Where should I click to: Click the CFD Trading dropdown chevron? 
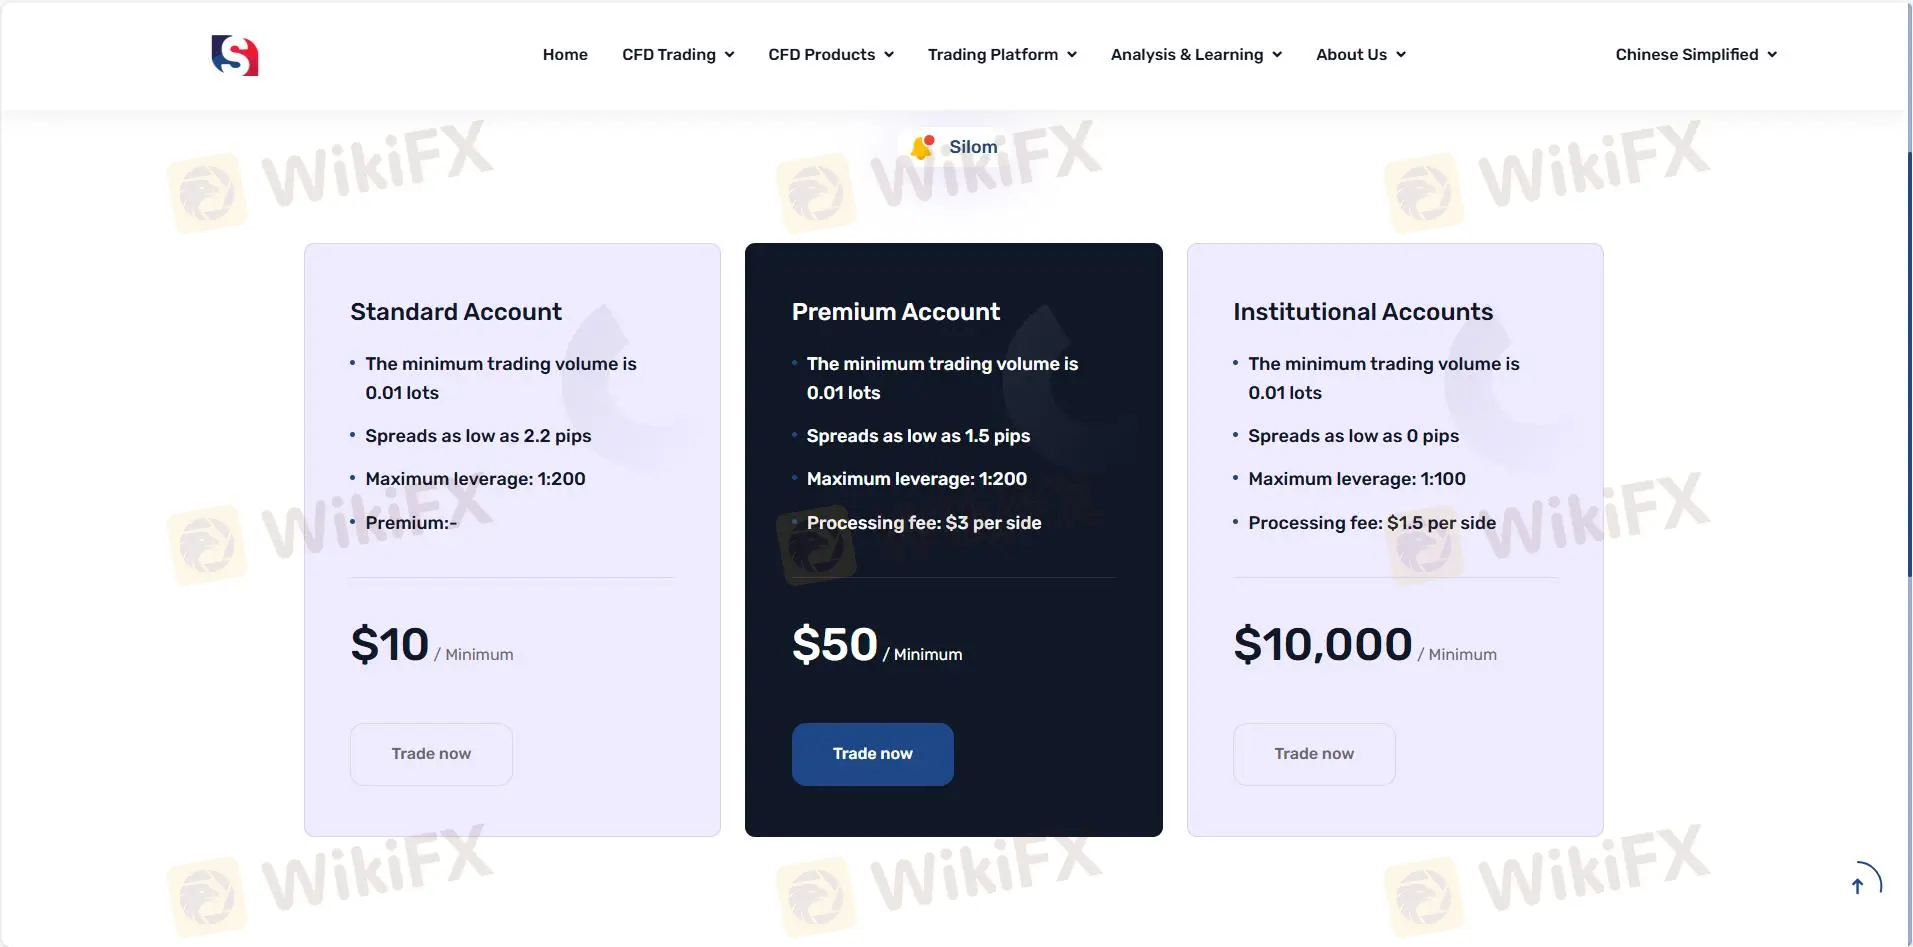click(x=729, y=55)
